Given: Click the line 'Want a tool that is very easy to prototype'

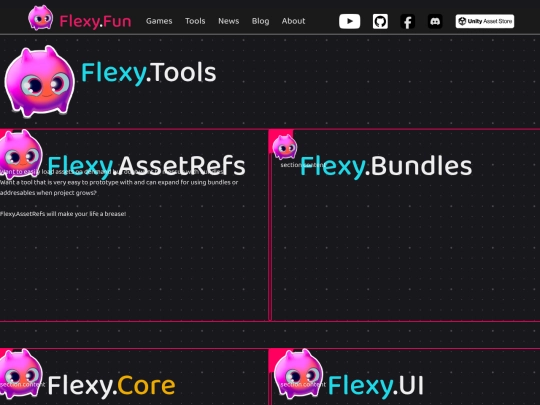Looking at the screenshot, I should [x=119, y=183].
